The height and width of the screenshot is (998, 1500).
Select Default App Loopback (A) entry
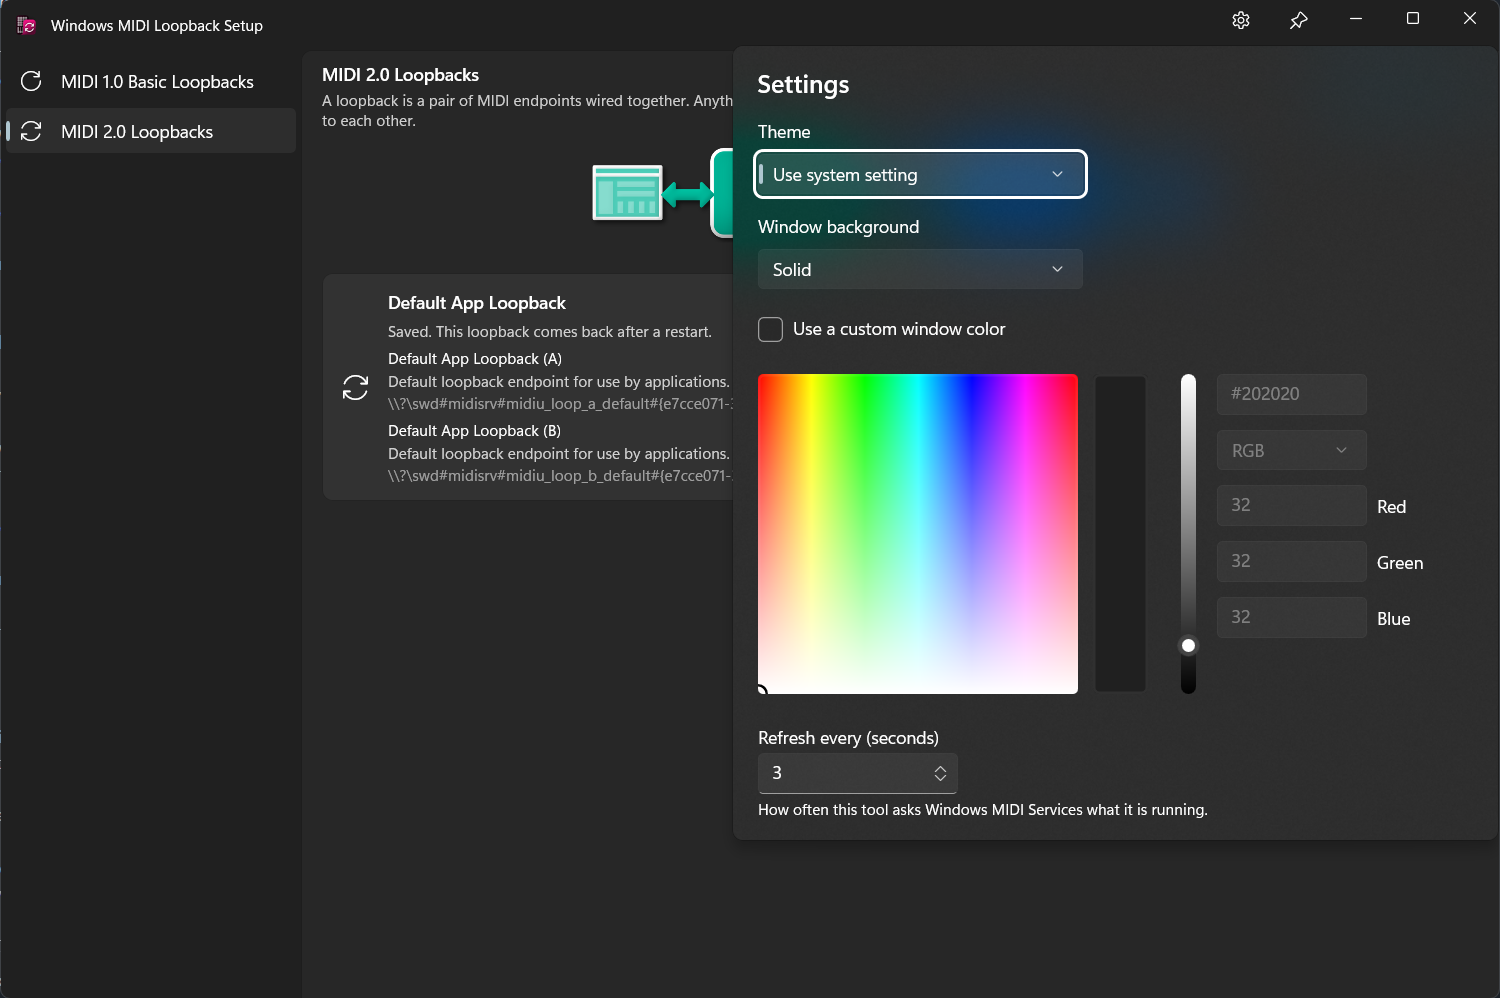(475, 359)
